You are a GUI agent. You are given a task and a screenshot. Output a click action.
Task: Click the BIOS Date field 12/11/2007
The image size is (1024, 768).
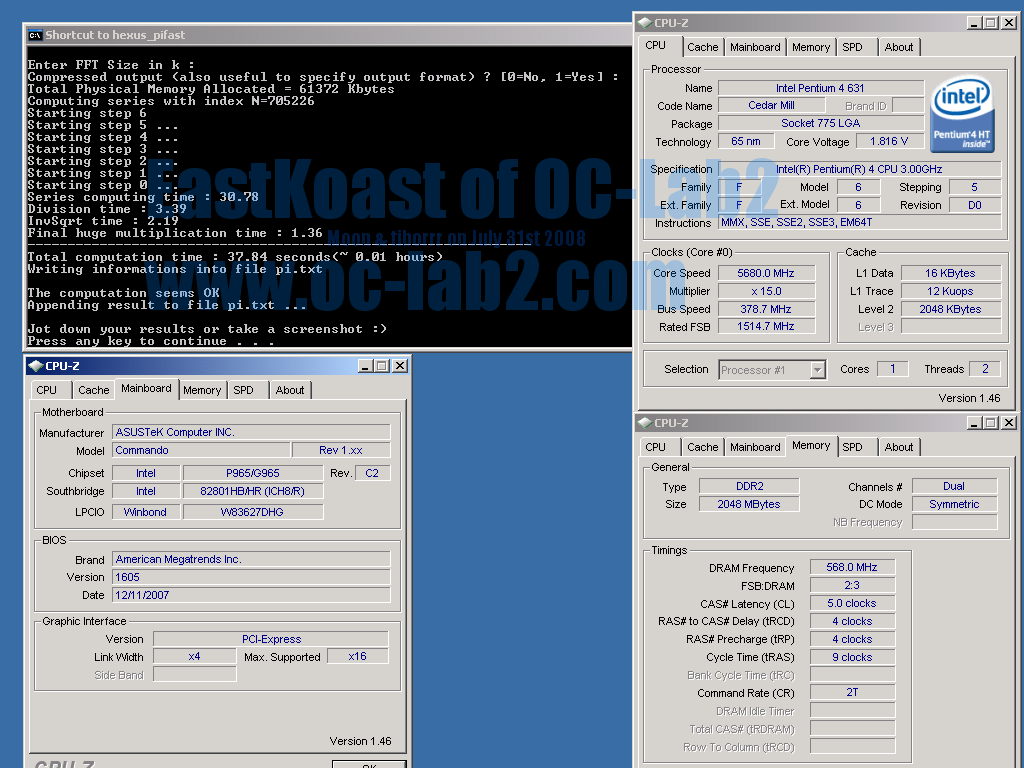point(251,596)
